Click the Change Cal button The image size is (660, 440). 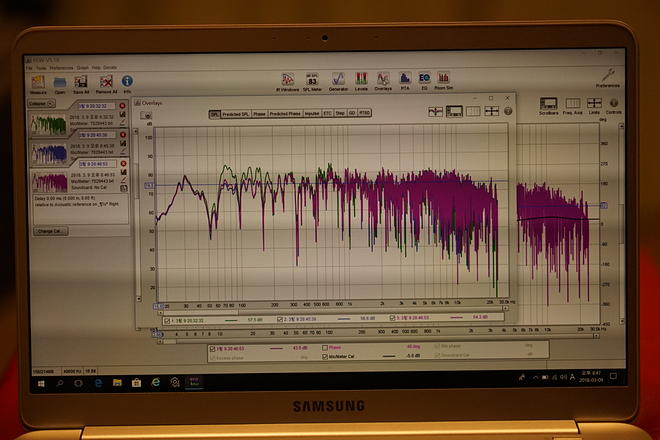coord(48,231)
